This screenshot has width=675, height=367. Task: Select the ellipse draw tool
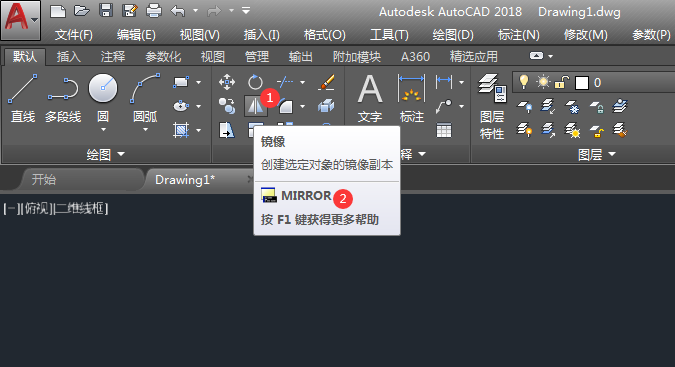tap(181, 106)
